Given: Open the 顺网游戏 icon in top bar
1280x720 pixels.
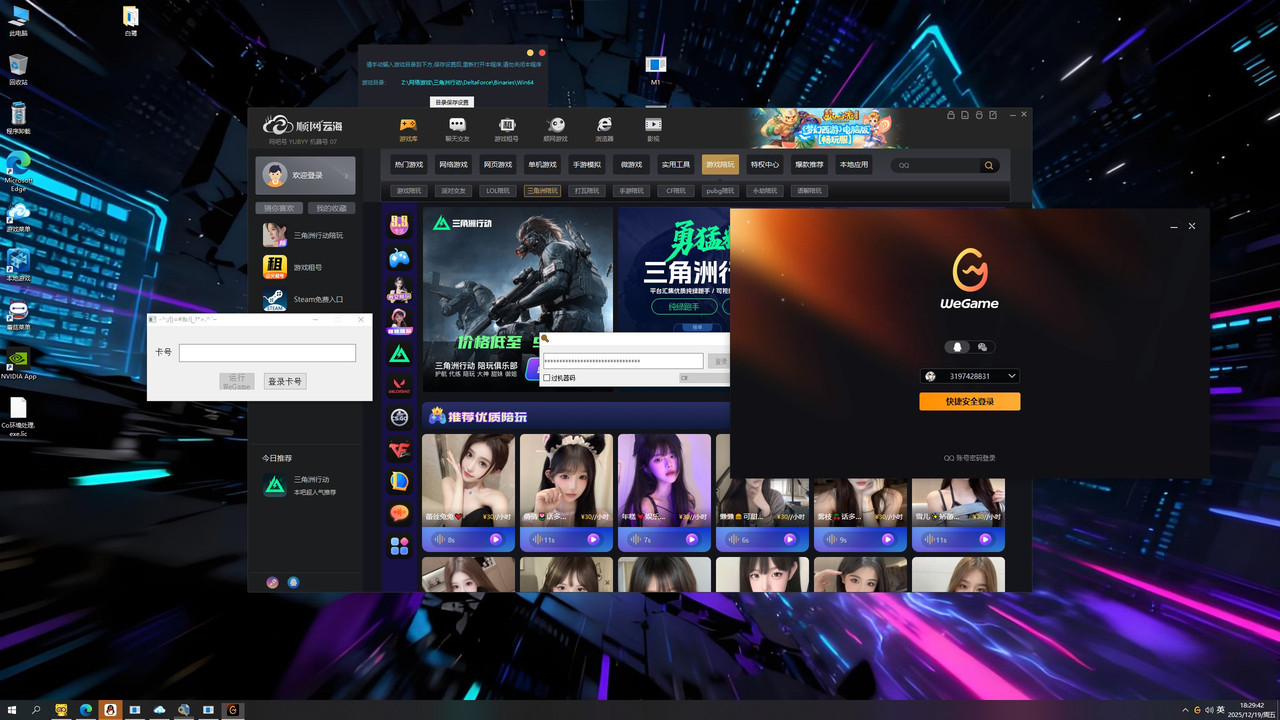Looking at the screenshot, I should pyautogui.click(x=555, y=128).
